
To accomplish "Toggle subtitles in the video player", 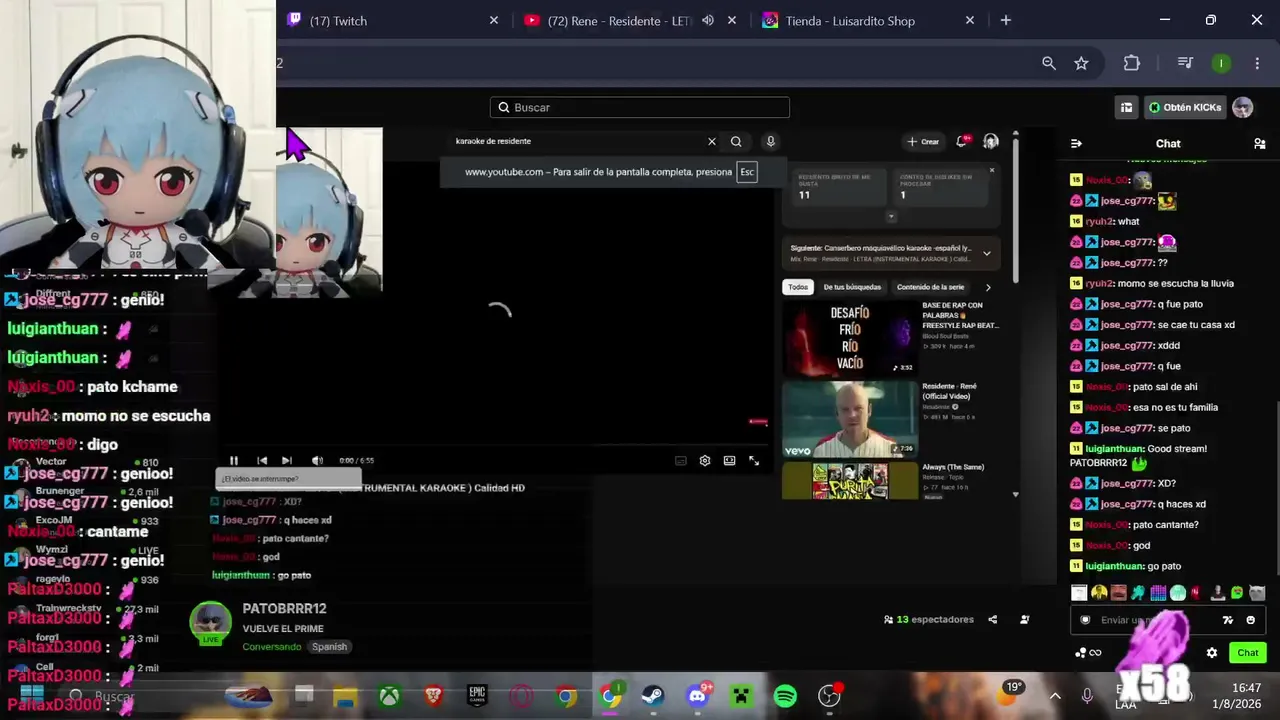I will pyautogui.click(x=681, y=461).
